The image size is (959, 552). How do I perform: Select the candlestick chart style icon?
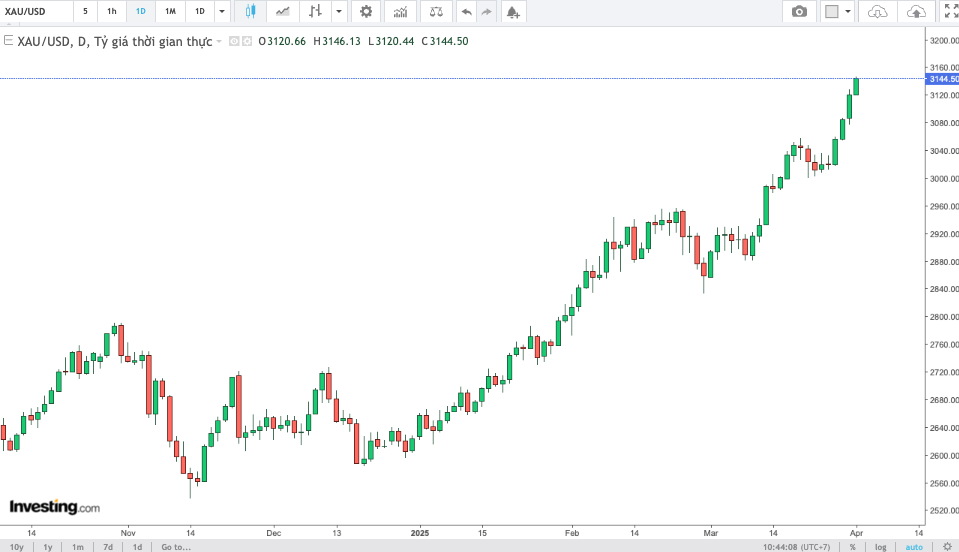pyautogui.click(x=250, y=12)
